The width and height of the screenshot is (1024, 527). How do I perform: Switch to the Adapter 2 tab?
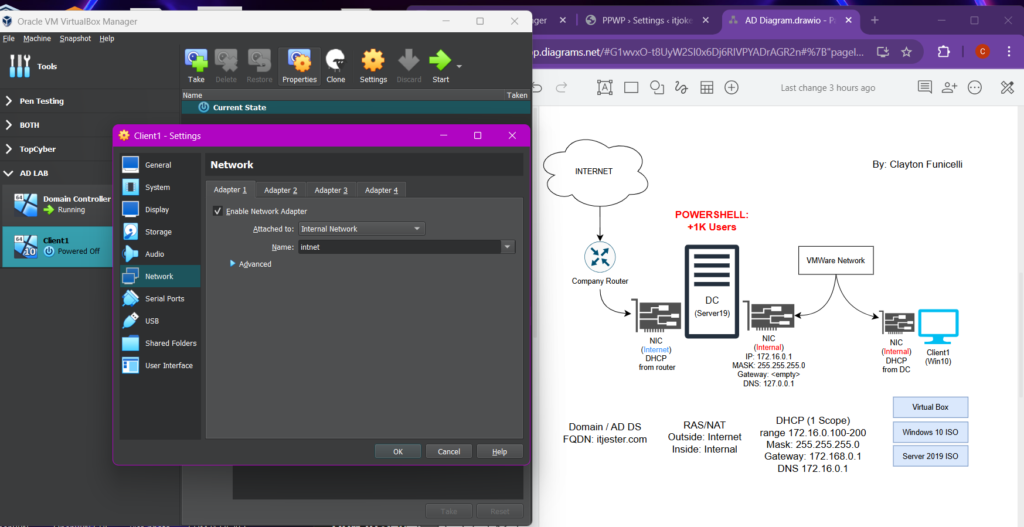coord(281,190)
